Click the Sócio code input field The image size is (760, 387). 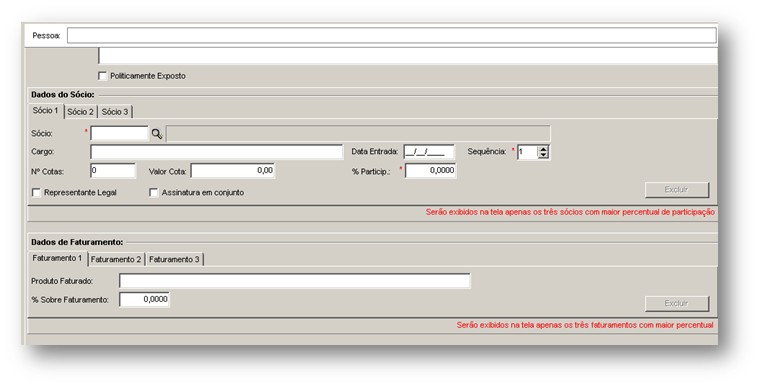click(x=119, y=133)
